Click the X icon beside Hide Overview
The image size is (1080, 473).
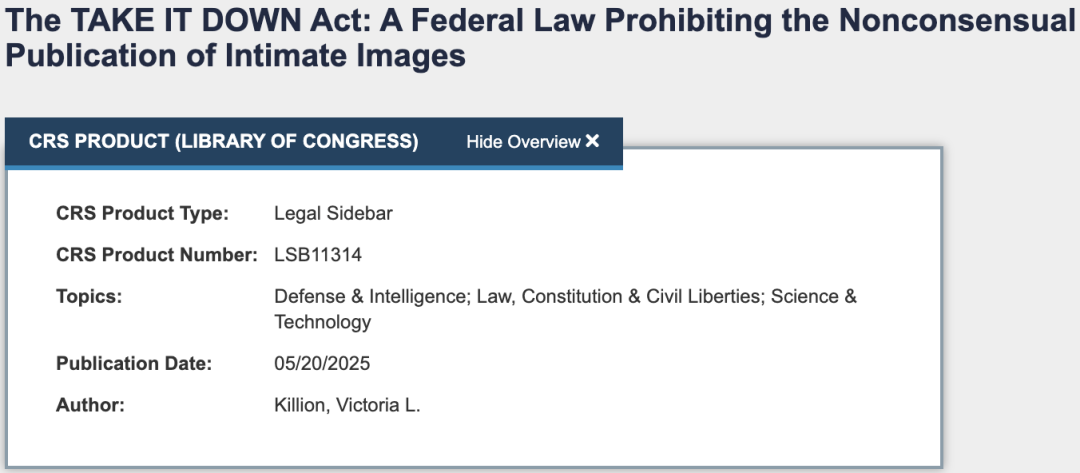coord(593,142)
